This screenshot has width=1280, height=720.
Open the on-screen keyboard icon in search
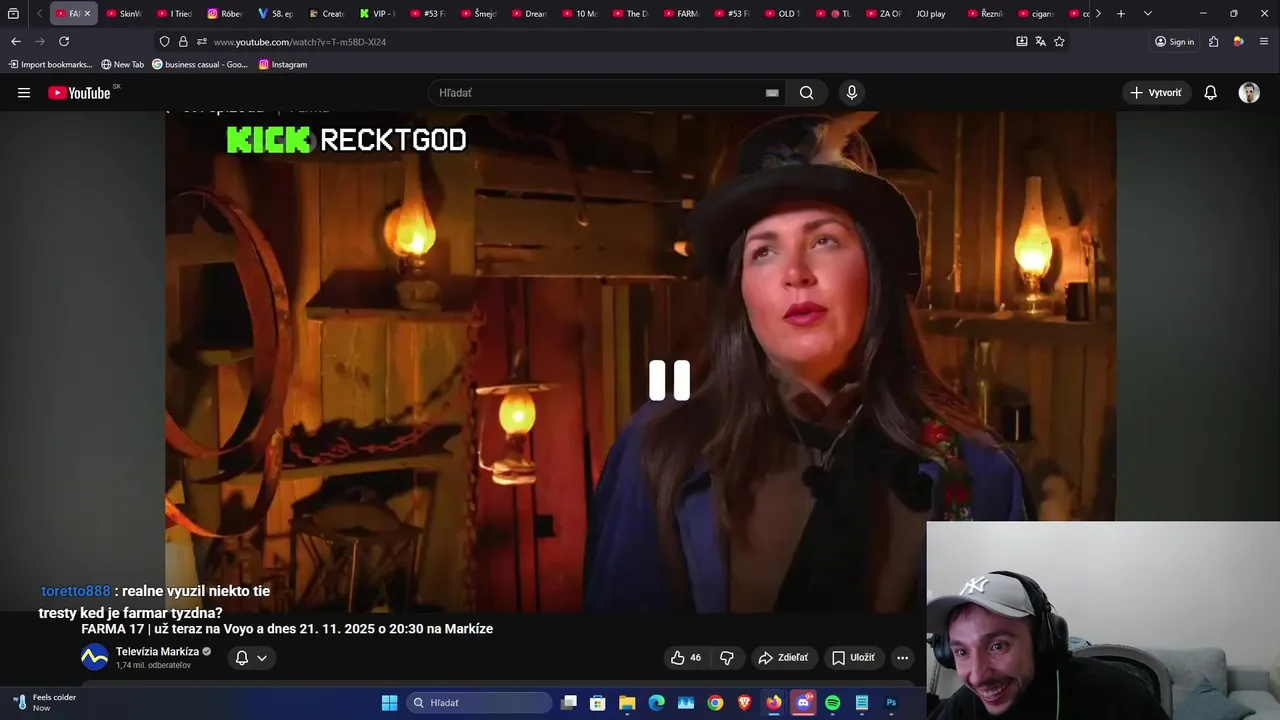pos(772,93)
